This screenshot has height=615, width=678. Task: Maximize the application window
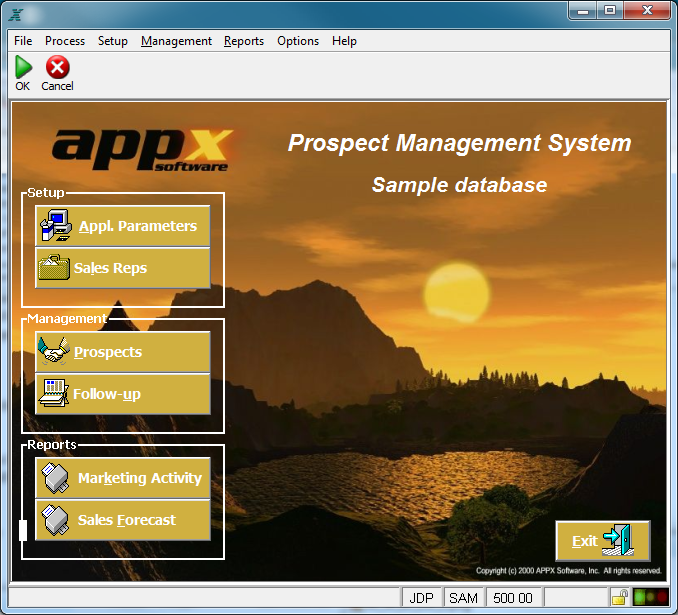click(x=610, y=10)
